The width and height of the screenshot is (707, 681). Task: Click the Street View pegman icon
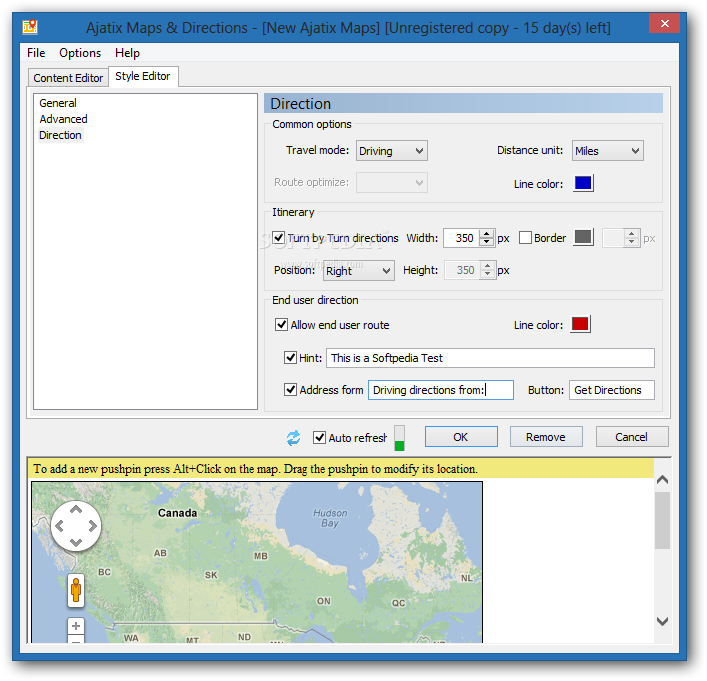[x=76, y=589]
